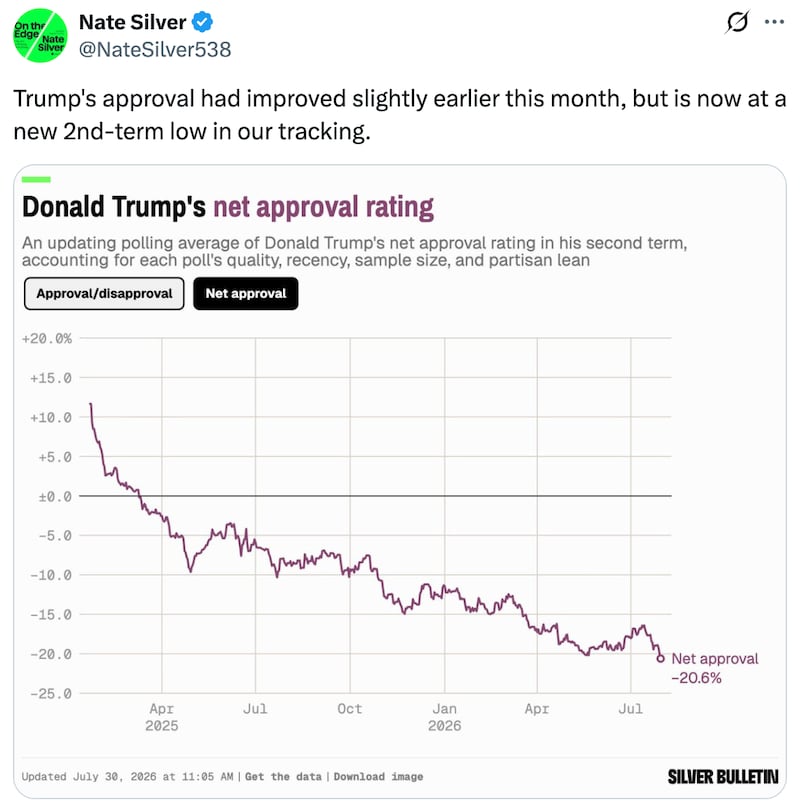Click the tweet text about approval low
The image size is (800, 804).
click(399, 115)
